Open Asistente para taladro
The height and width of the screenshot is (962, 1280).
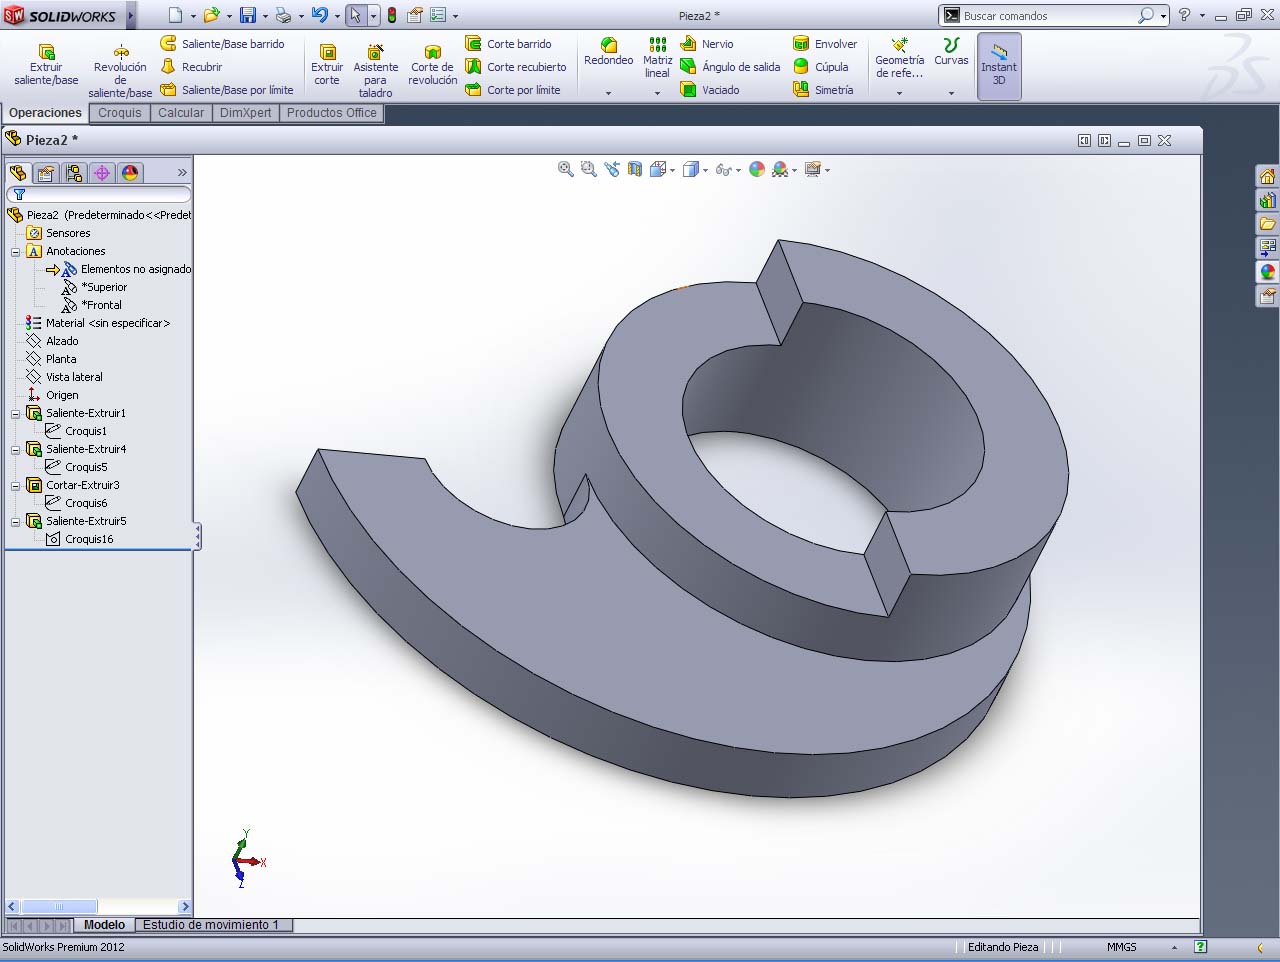(375, 70)
